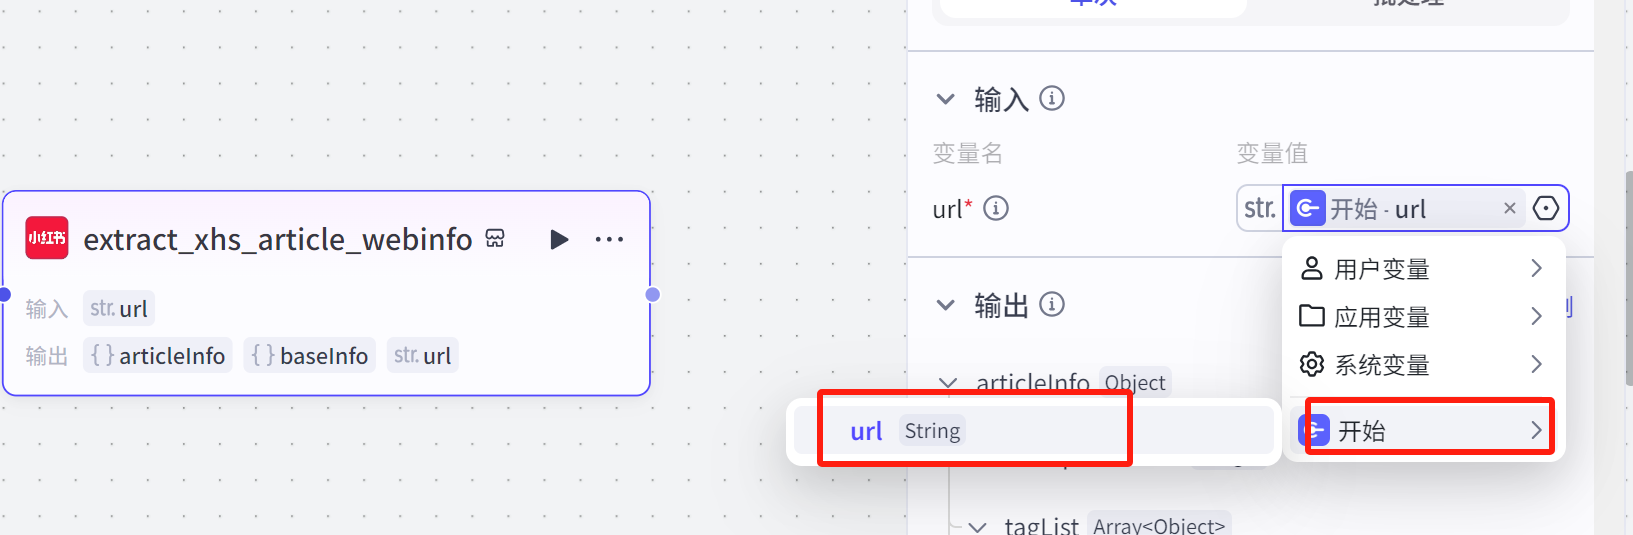Screen dimensions: 1633x535
Task: Click the str. url output tag on node
Action: [x=422, y=355]
